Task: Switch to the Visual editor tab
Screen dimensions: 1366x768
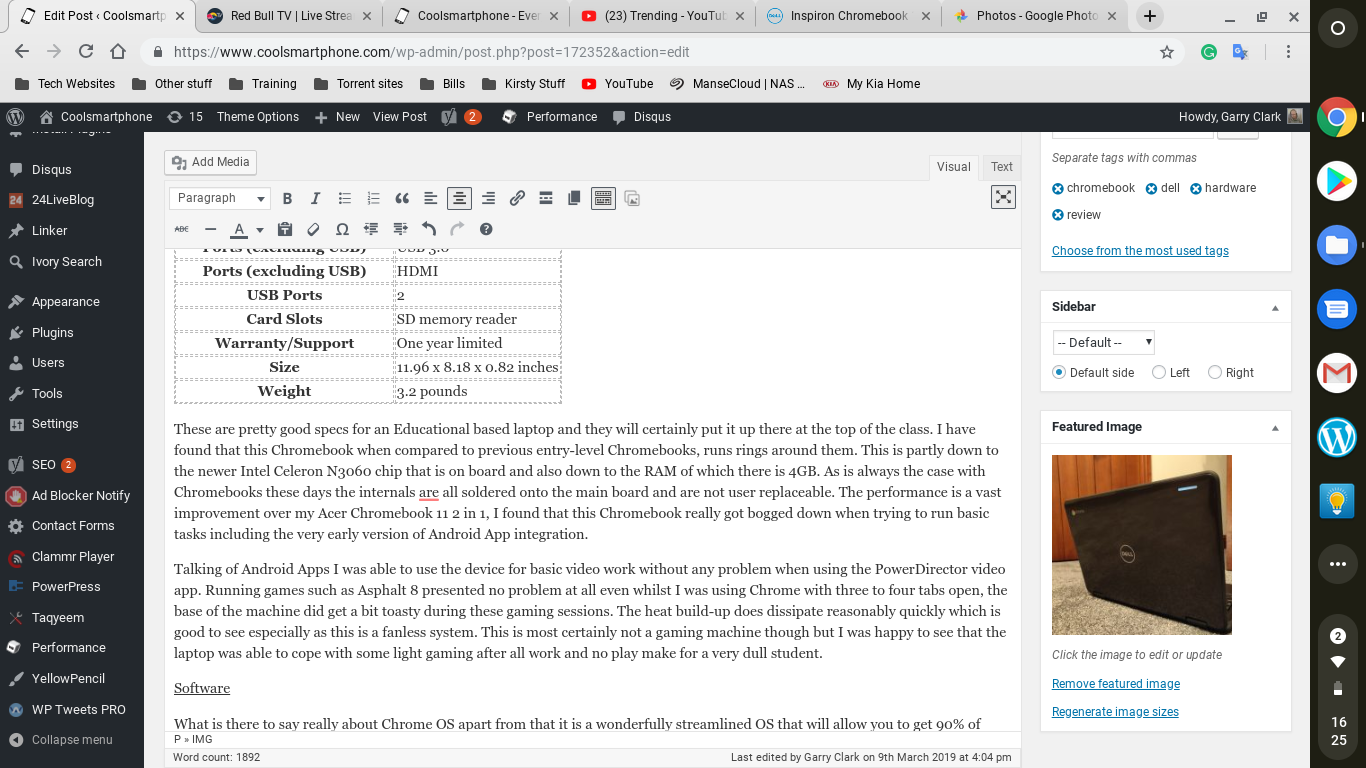Action: 953,167
